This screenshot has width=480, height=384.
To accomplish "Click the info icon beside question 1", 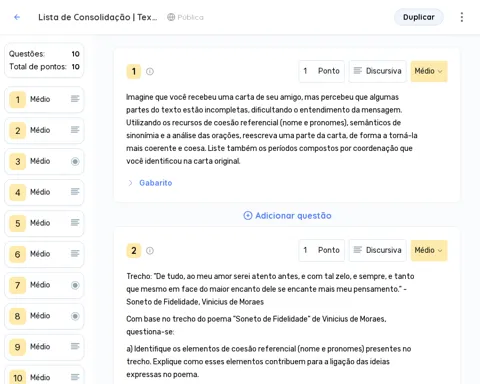I will click(x=150, y=71).
